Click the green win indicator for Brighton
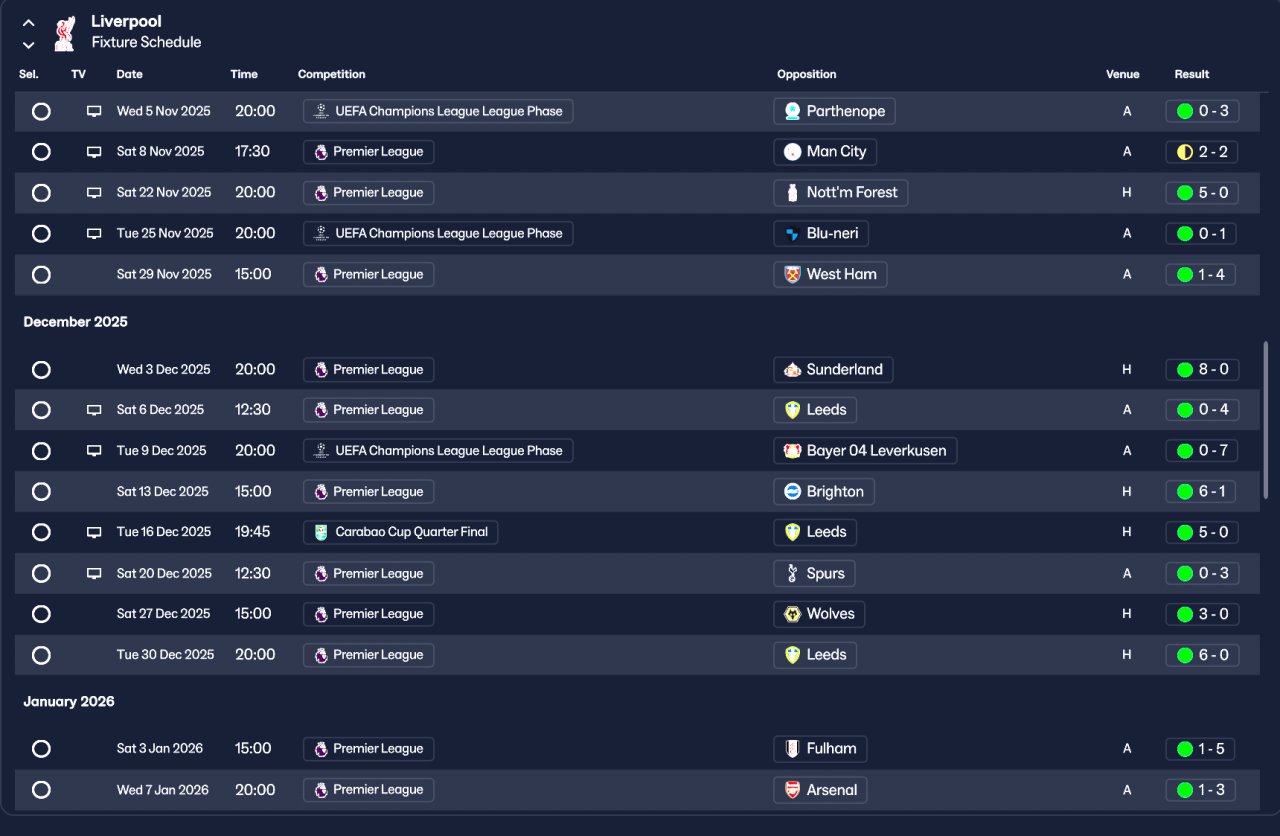Image resolution: width=1280 pixels, height=836 pixels. tap(1185, 492)
